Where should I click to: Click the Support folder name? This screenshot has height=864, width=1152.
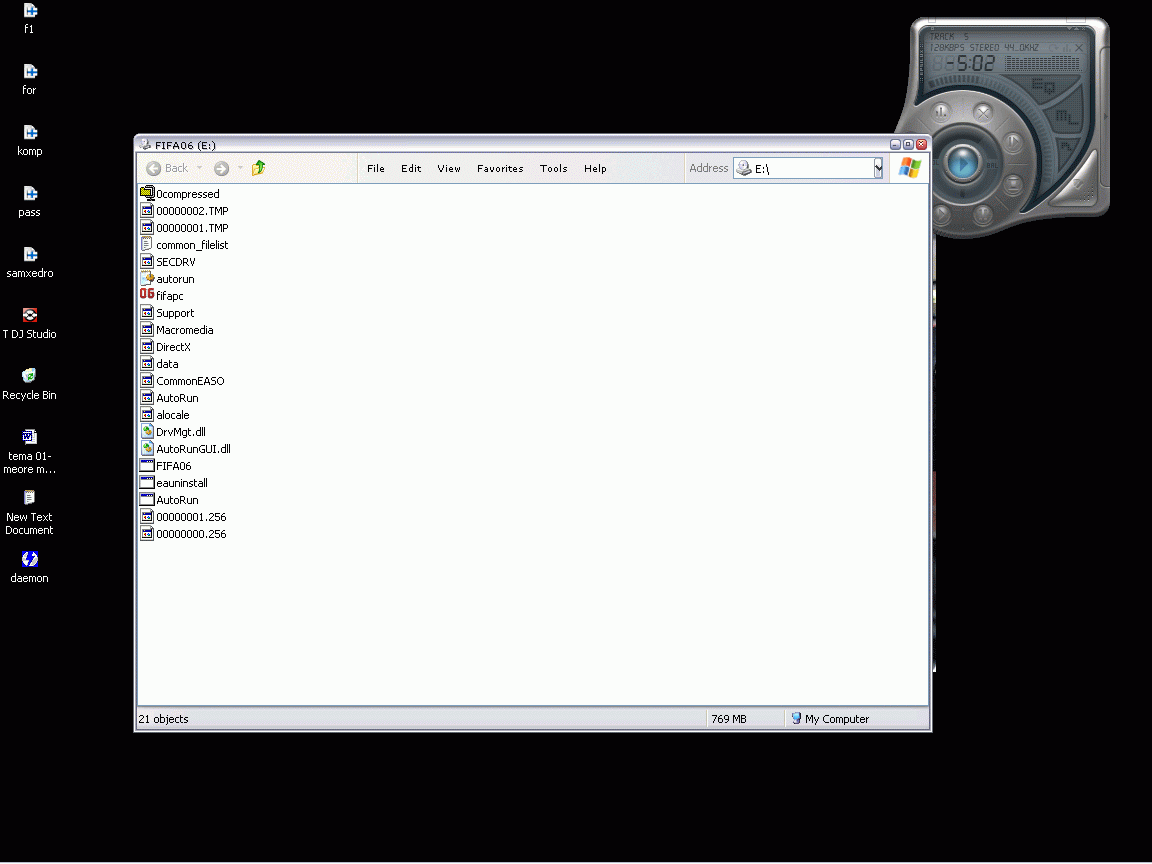pos(175,313)
